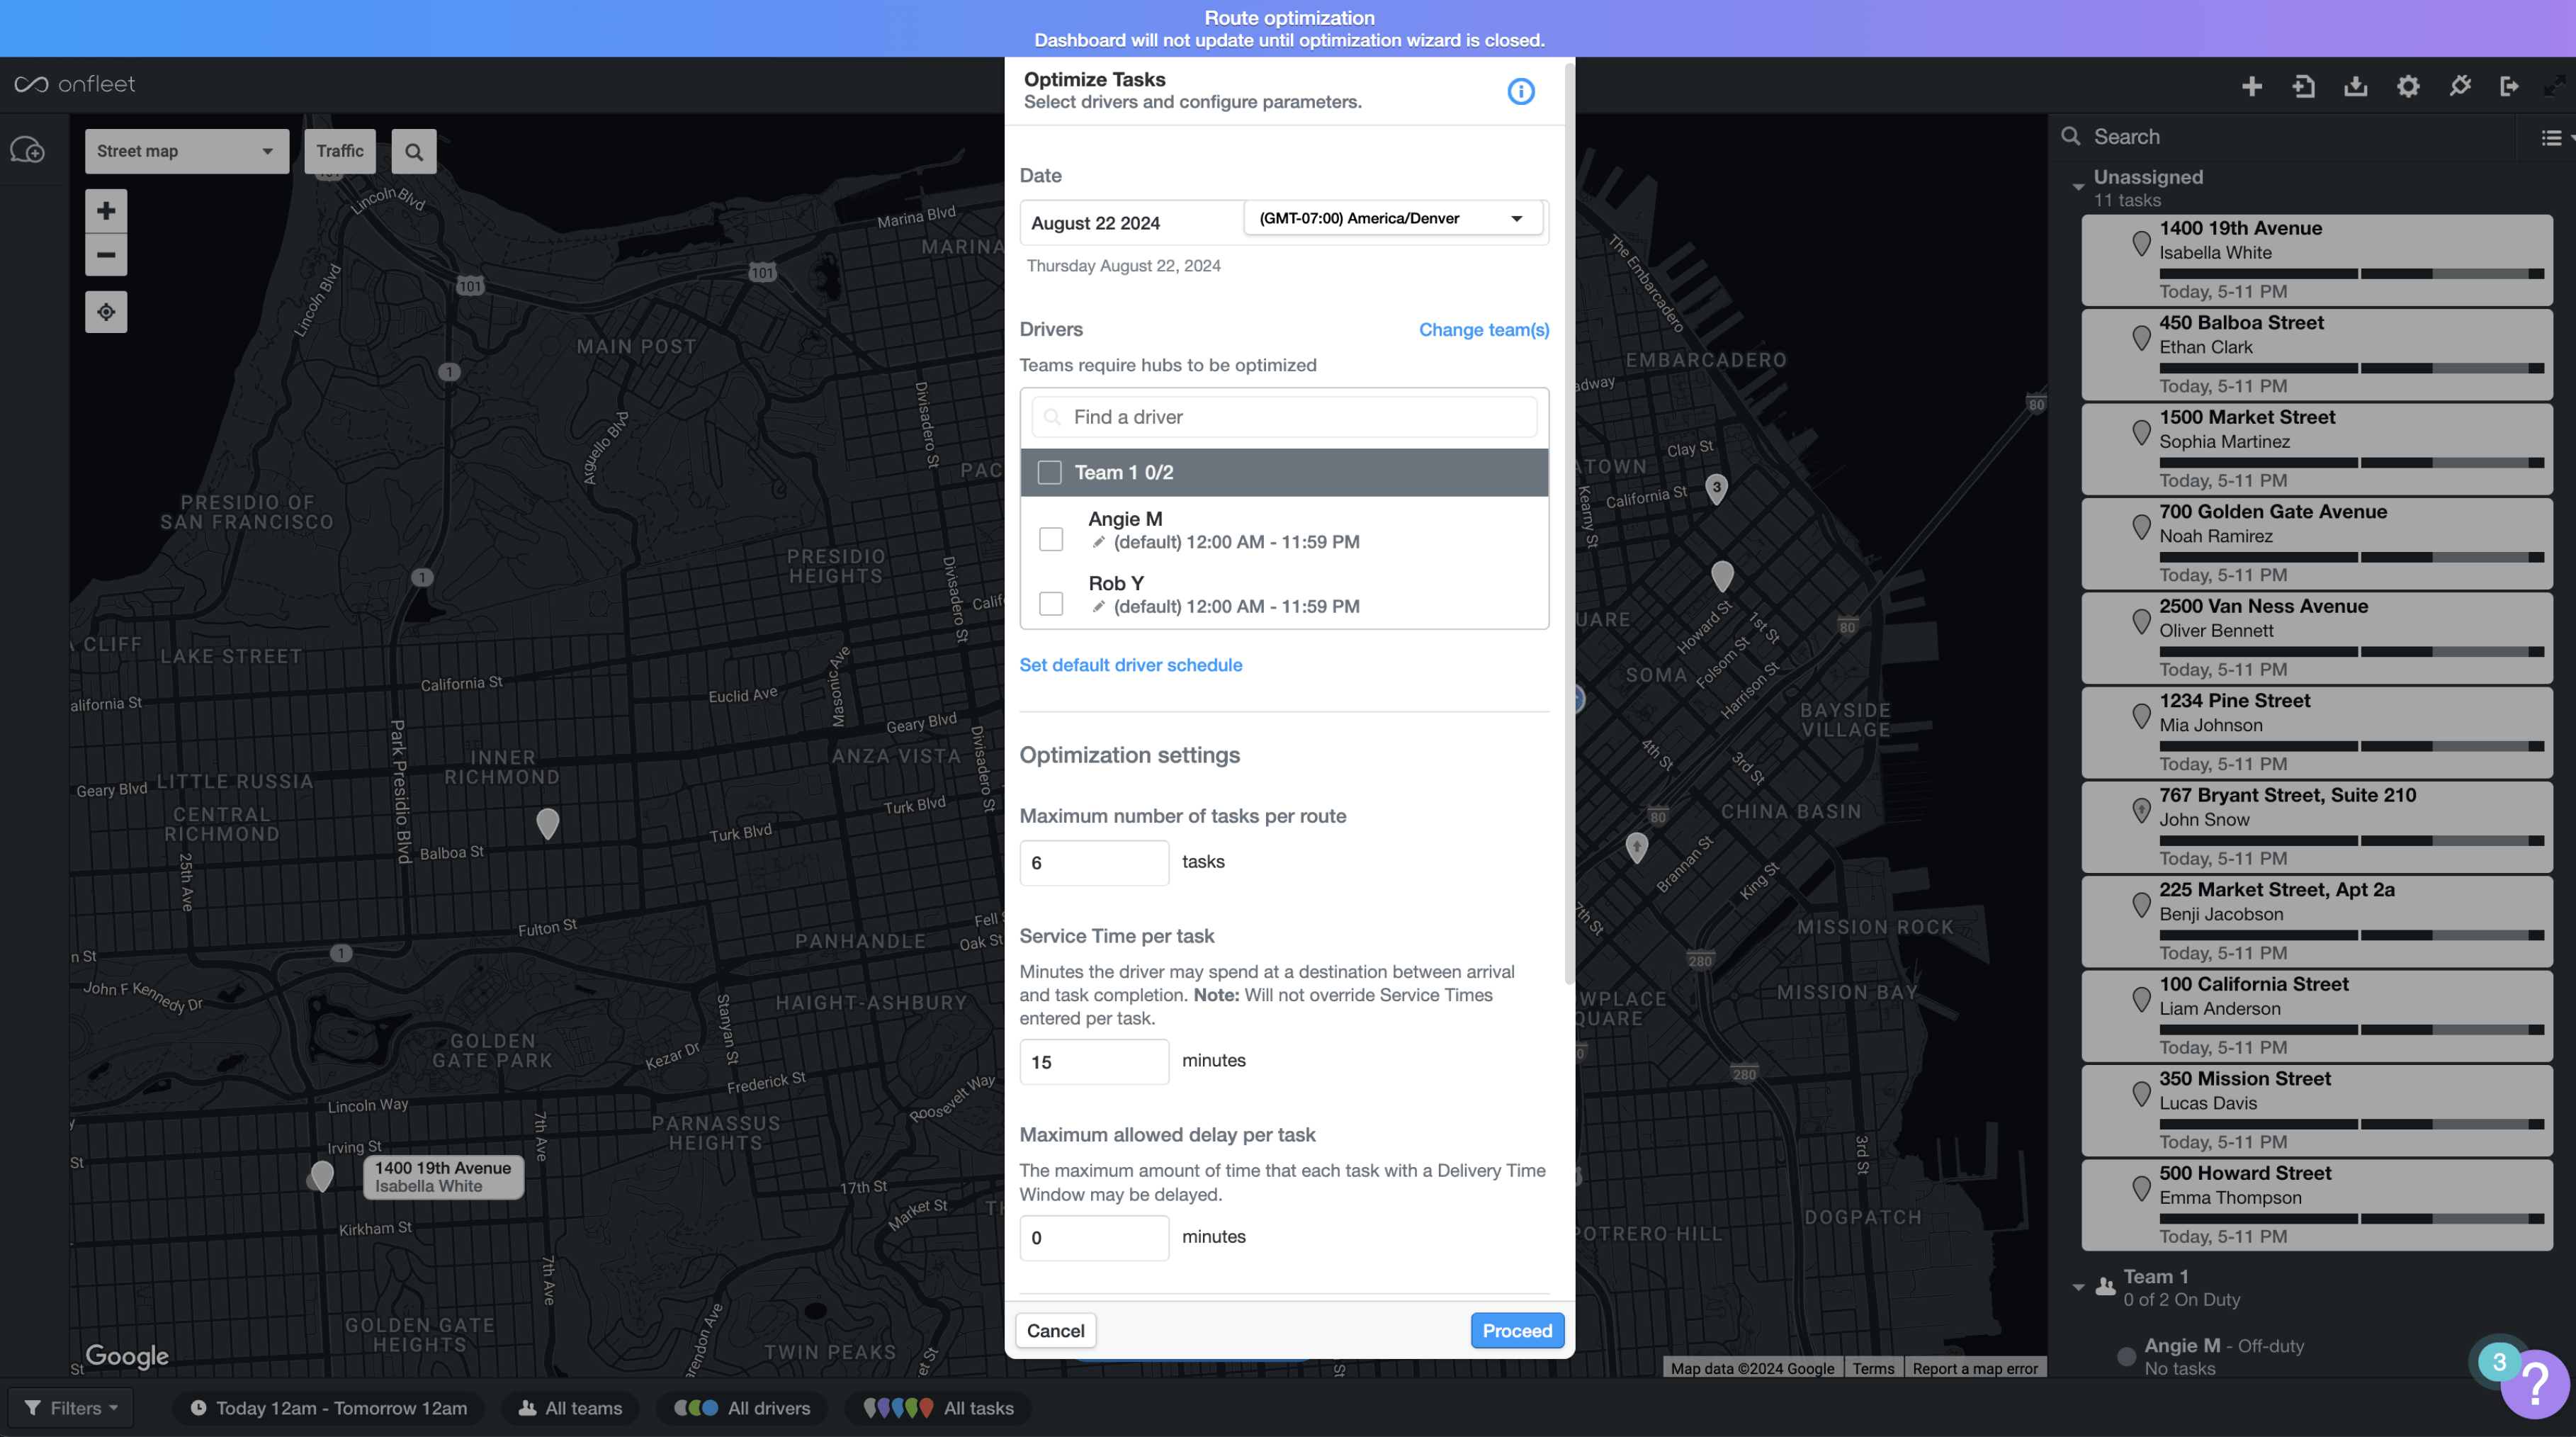Viewport: 2576px width, 1437px height.
Task: Open the import tasks icon in the header
Action: [x=2304, y=86]
